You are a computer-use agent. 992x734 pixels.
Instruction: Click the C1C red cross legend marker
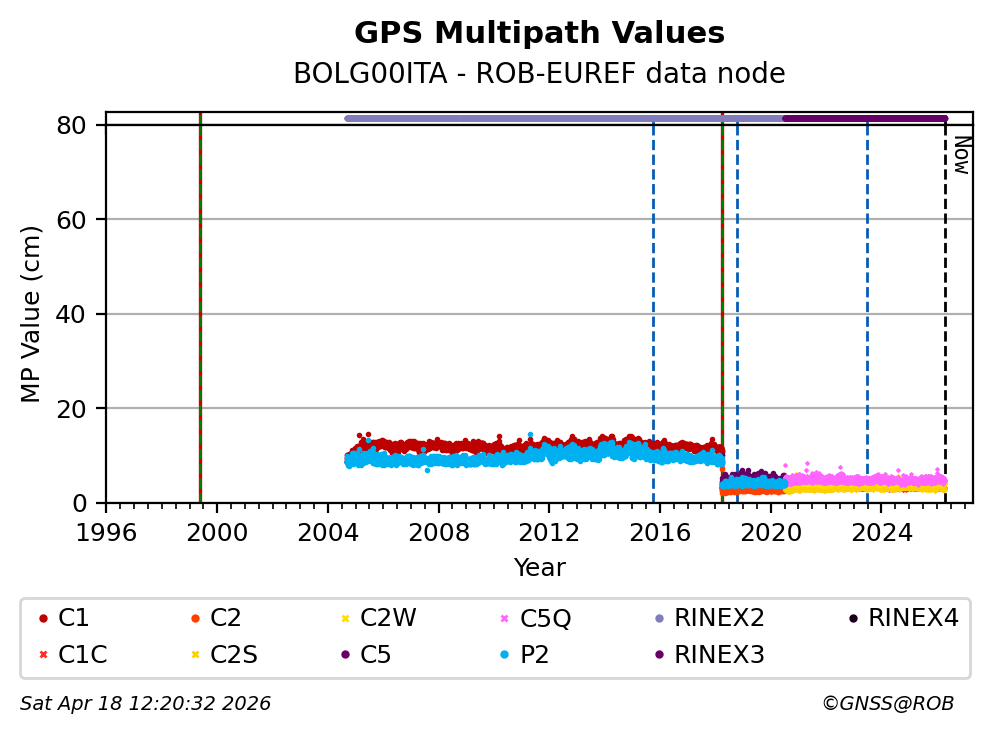click(x=42, y=655)
